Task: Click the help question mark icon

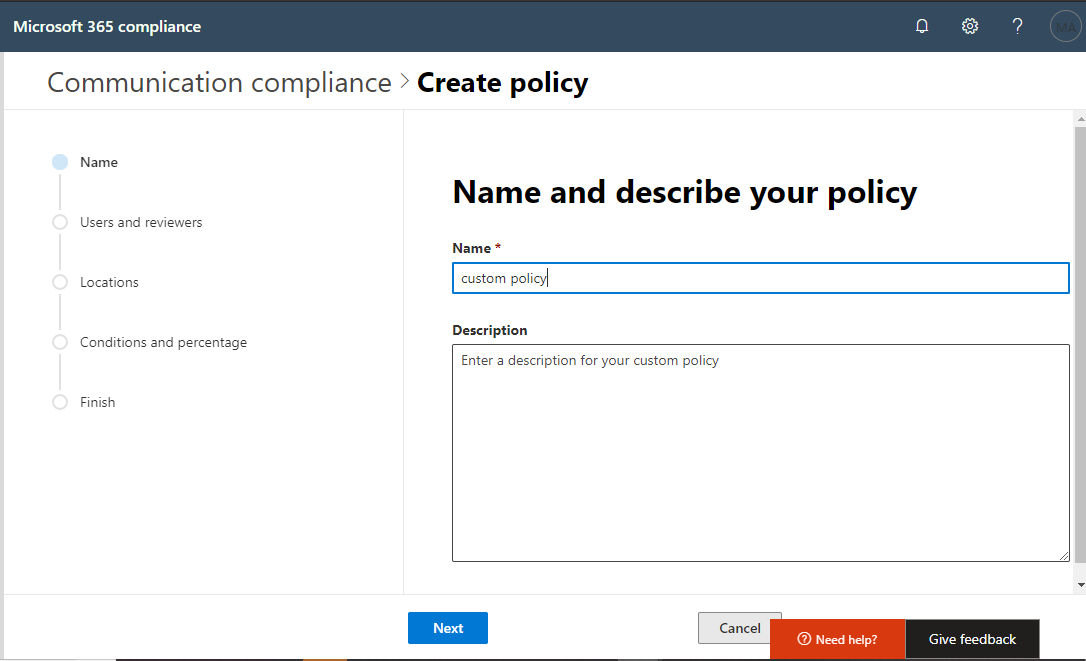Action: [1017, 27]
